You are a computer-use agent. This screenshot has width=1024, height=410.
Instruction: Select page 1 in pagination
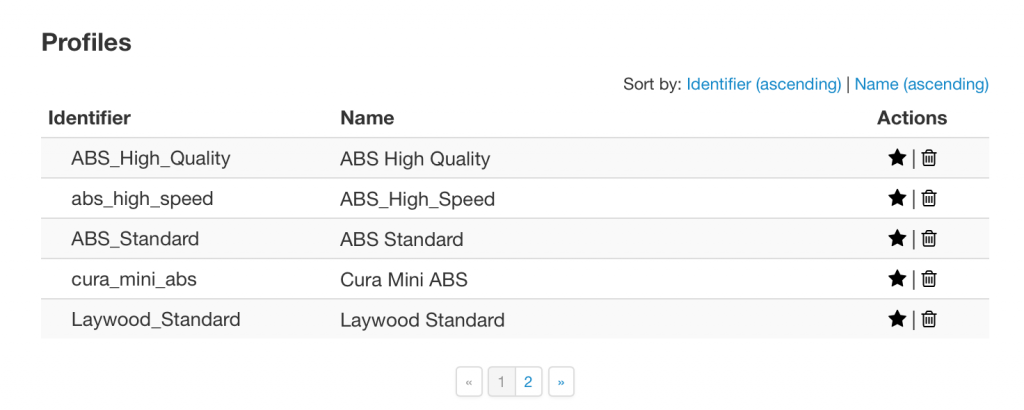tap(502, 382)
